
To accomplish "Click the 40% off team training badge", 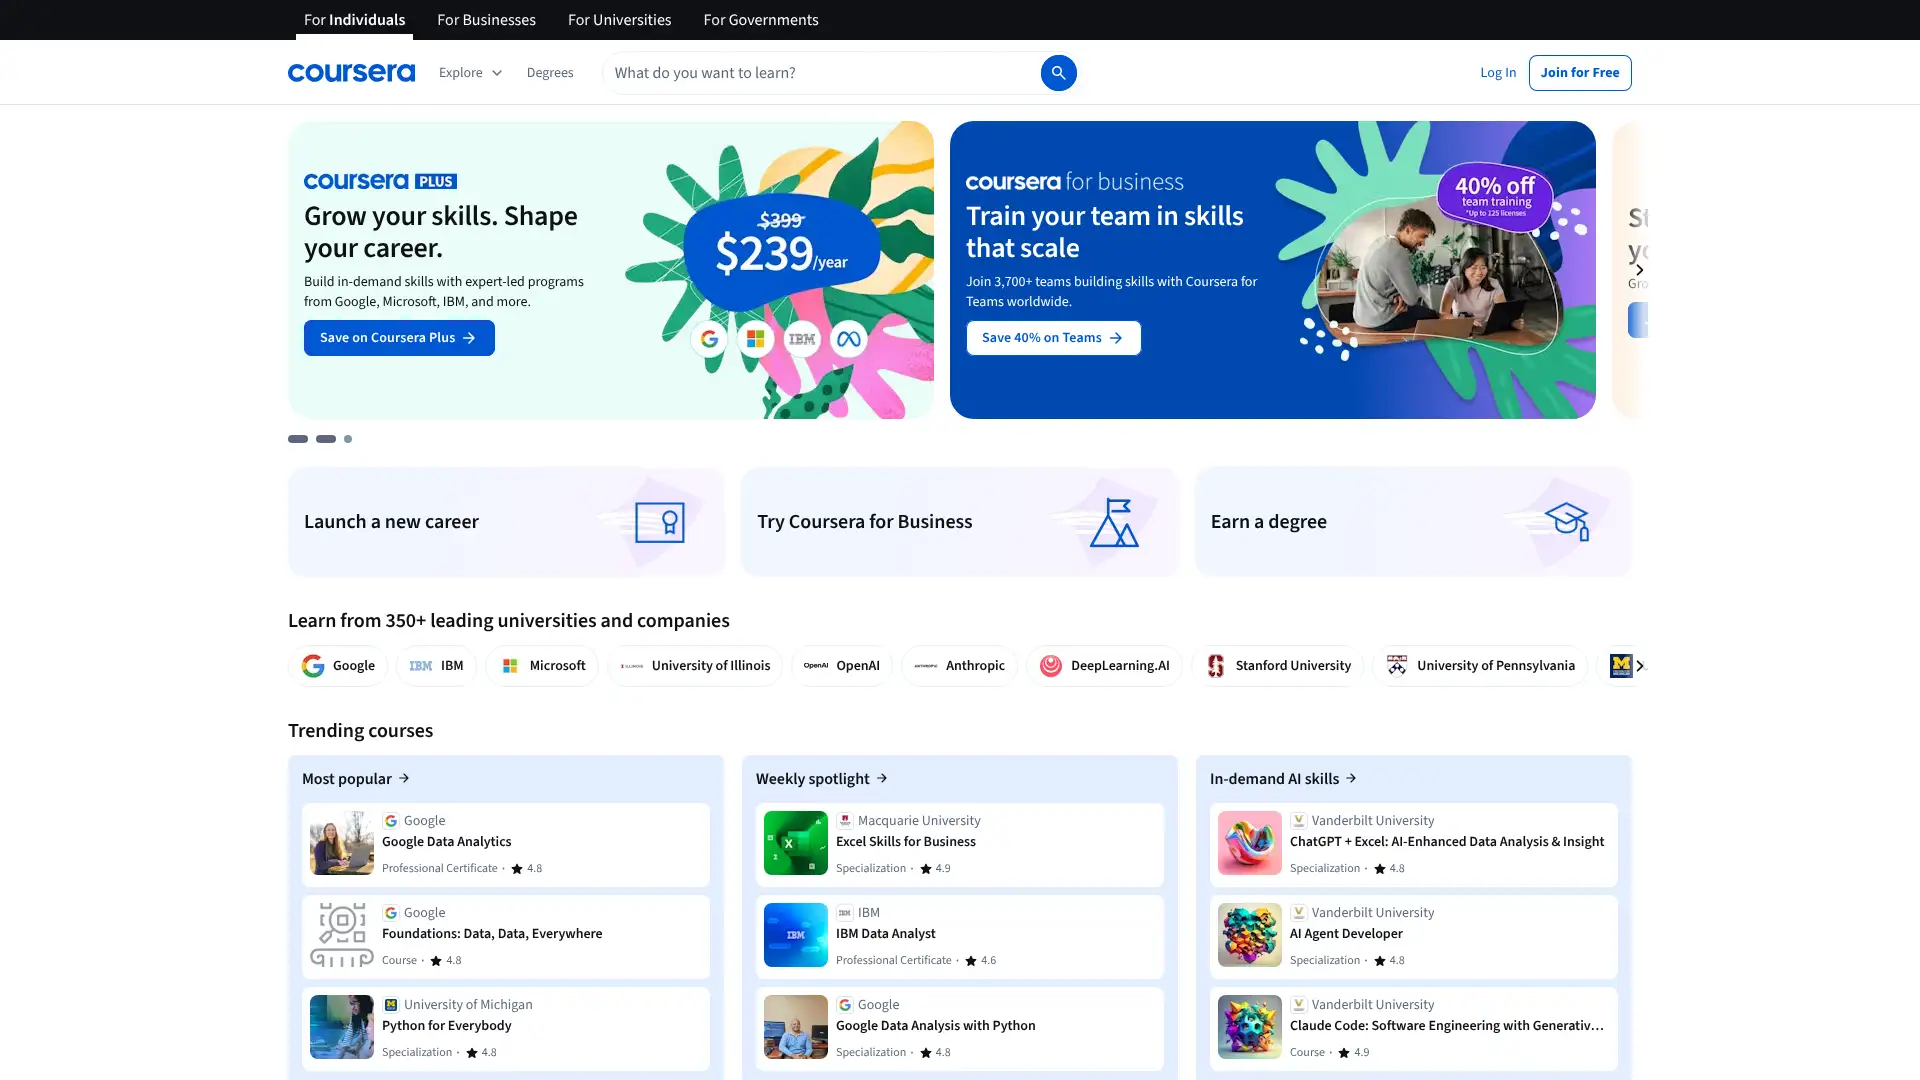I will click(1495, 196).
